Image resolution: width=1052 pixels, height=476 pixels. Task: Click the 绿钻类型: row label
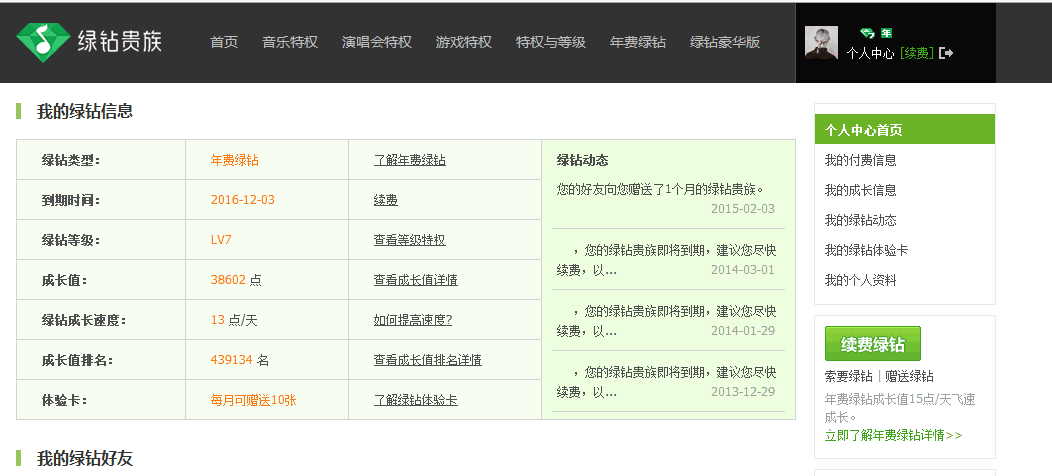pyautogui.click(x=70, y=160)
